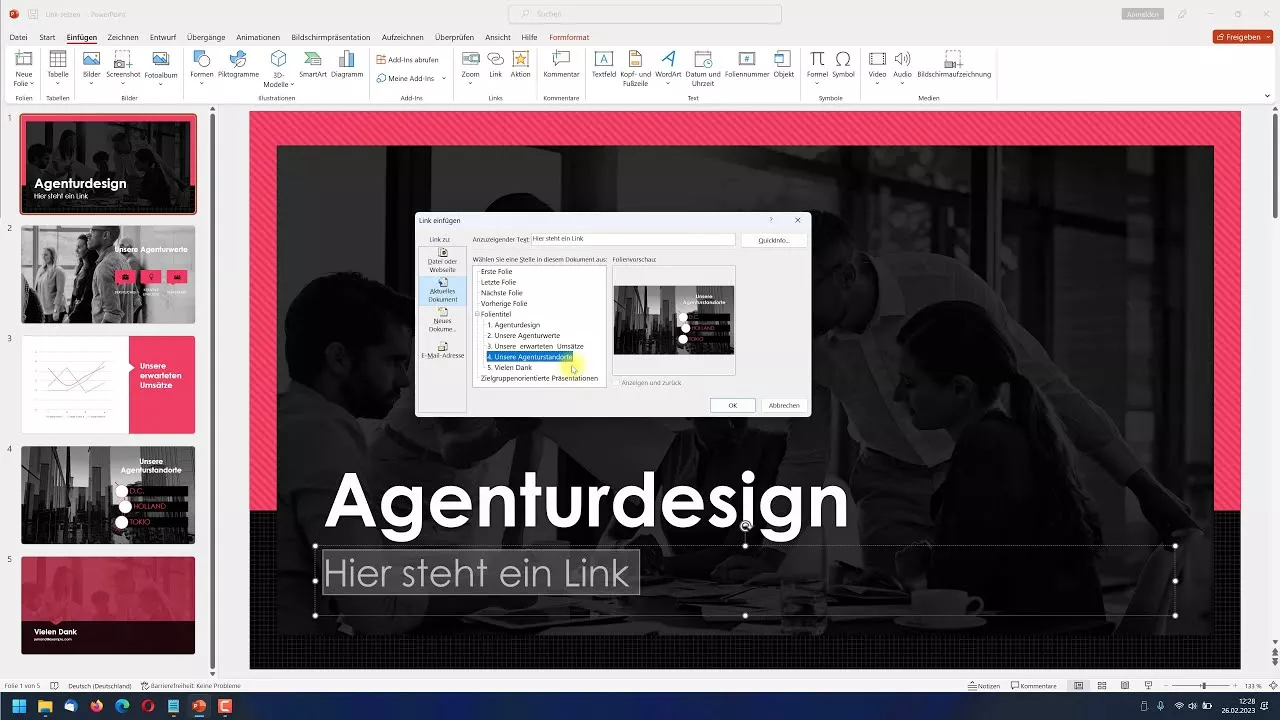Click the Formel pi icon
This screenshot has width=1280, height=720.
(x=817, y=59)
